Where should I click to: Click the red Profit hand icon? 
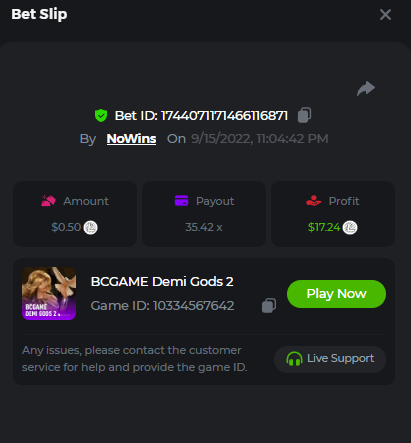click(314, 201)
